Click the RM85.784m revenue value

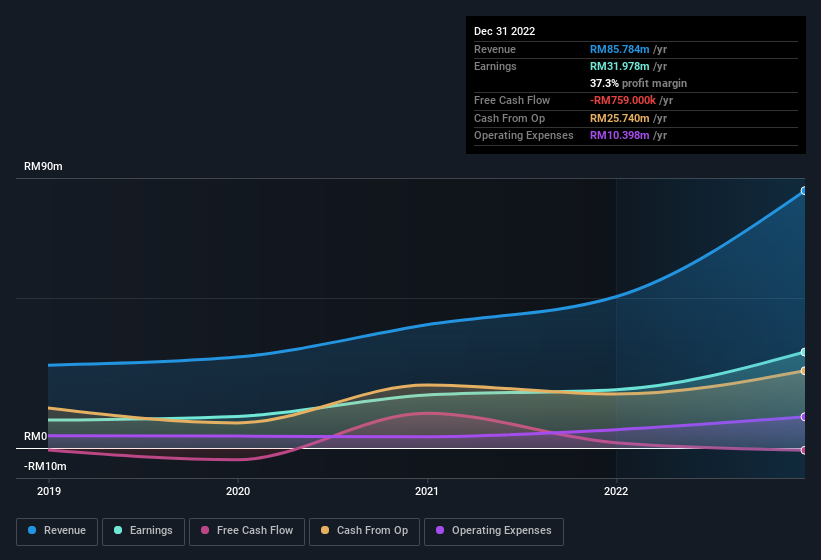pyautogui.click(x=619, y=49)
